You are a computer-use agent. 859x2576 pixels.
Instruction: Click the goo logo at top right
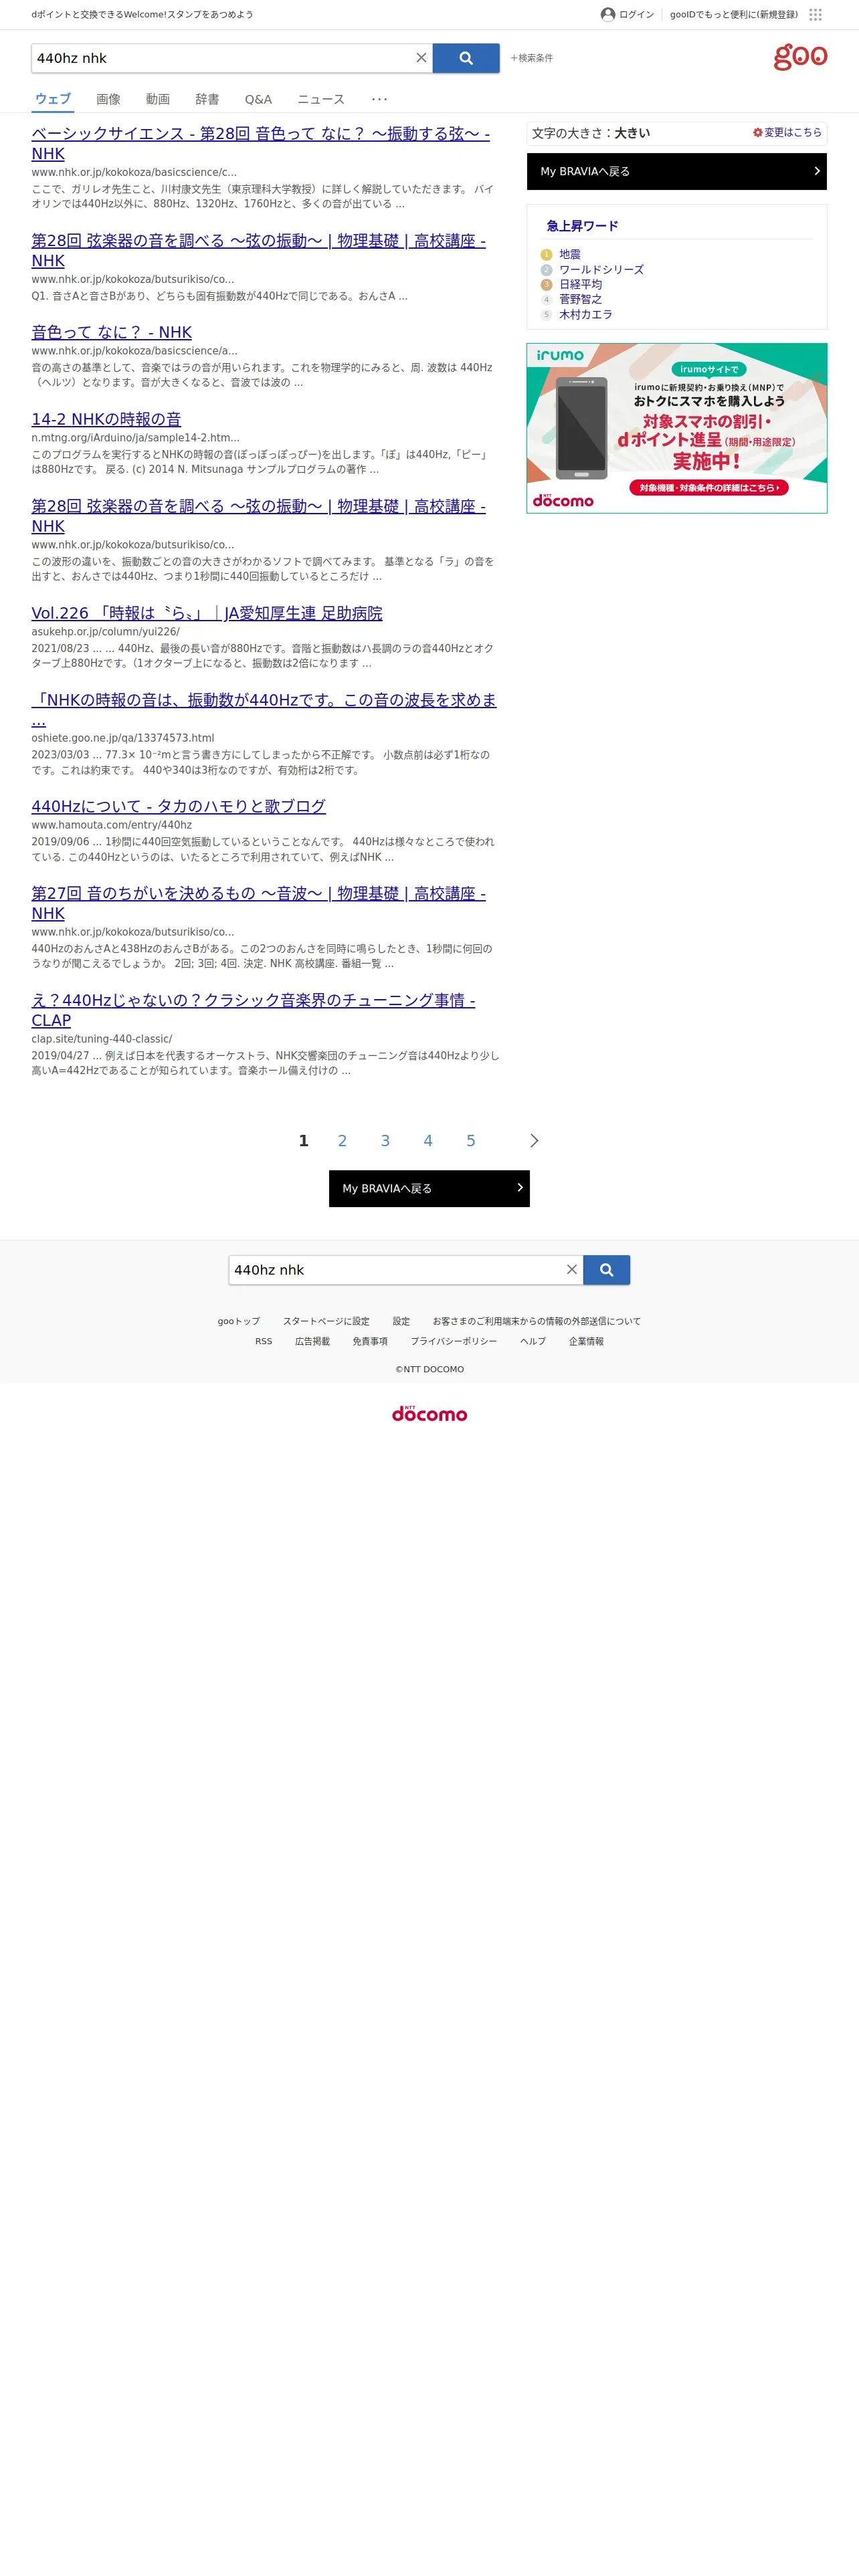pyautogui.click(x=800, y=57)
